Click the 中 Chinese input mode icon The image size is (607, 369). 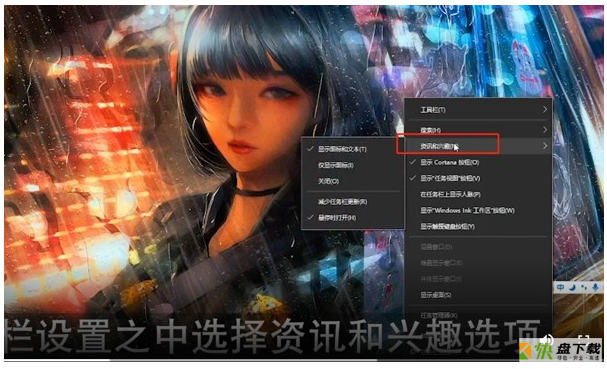pos(560,287)
